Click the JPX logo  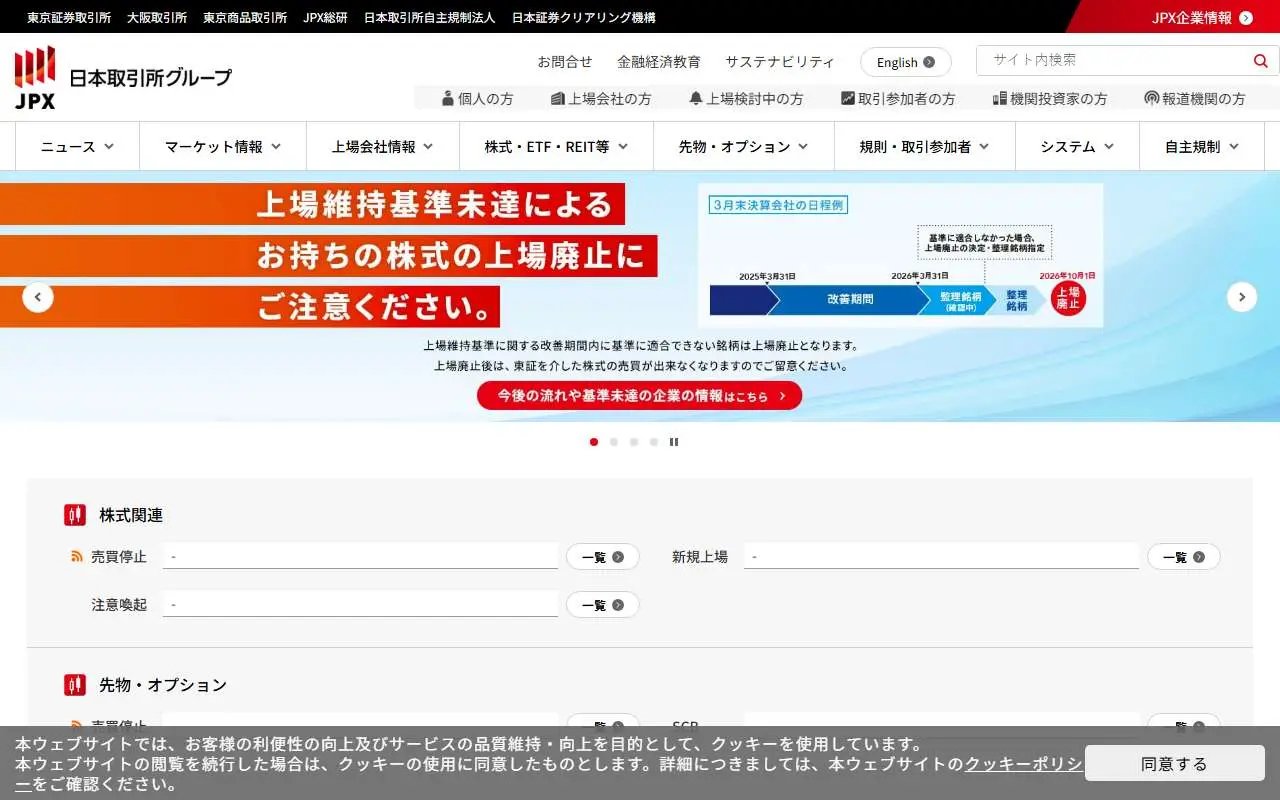coord(35,78)
